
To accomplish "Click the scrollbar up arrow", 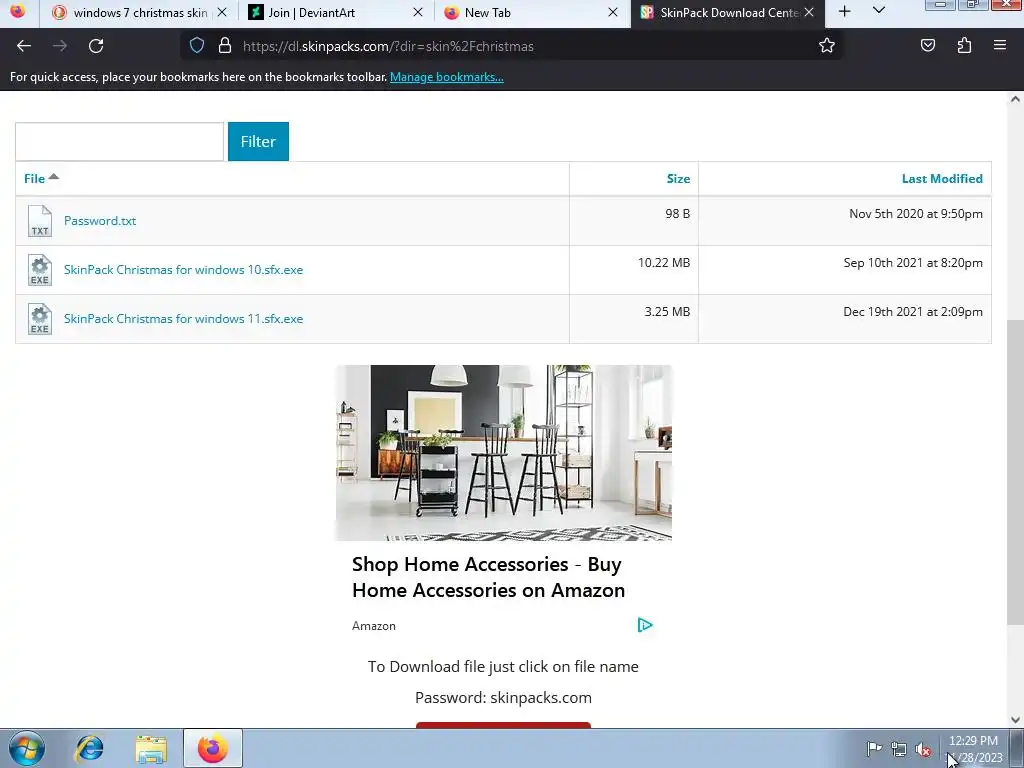I will (x=1015, y=99).
